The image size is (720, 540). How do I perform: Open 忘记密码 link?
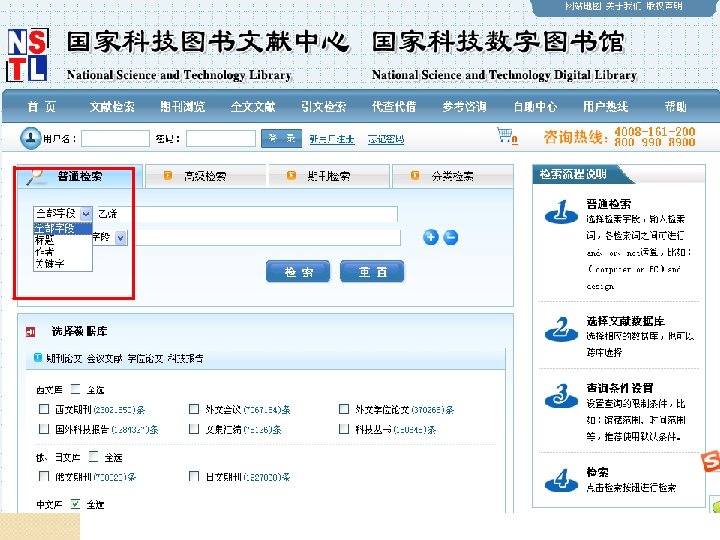(386, 139)
